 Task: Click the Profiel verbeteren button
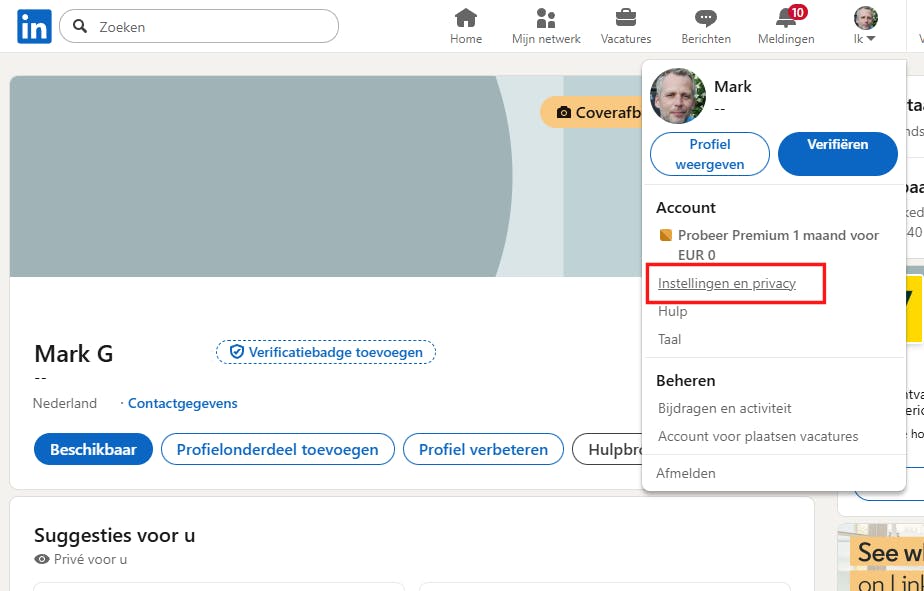[x=483, y=450]
